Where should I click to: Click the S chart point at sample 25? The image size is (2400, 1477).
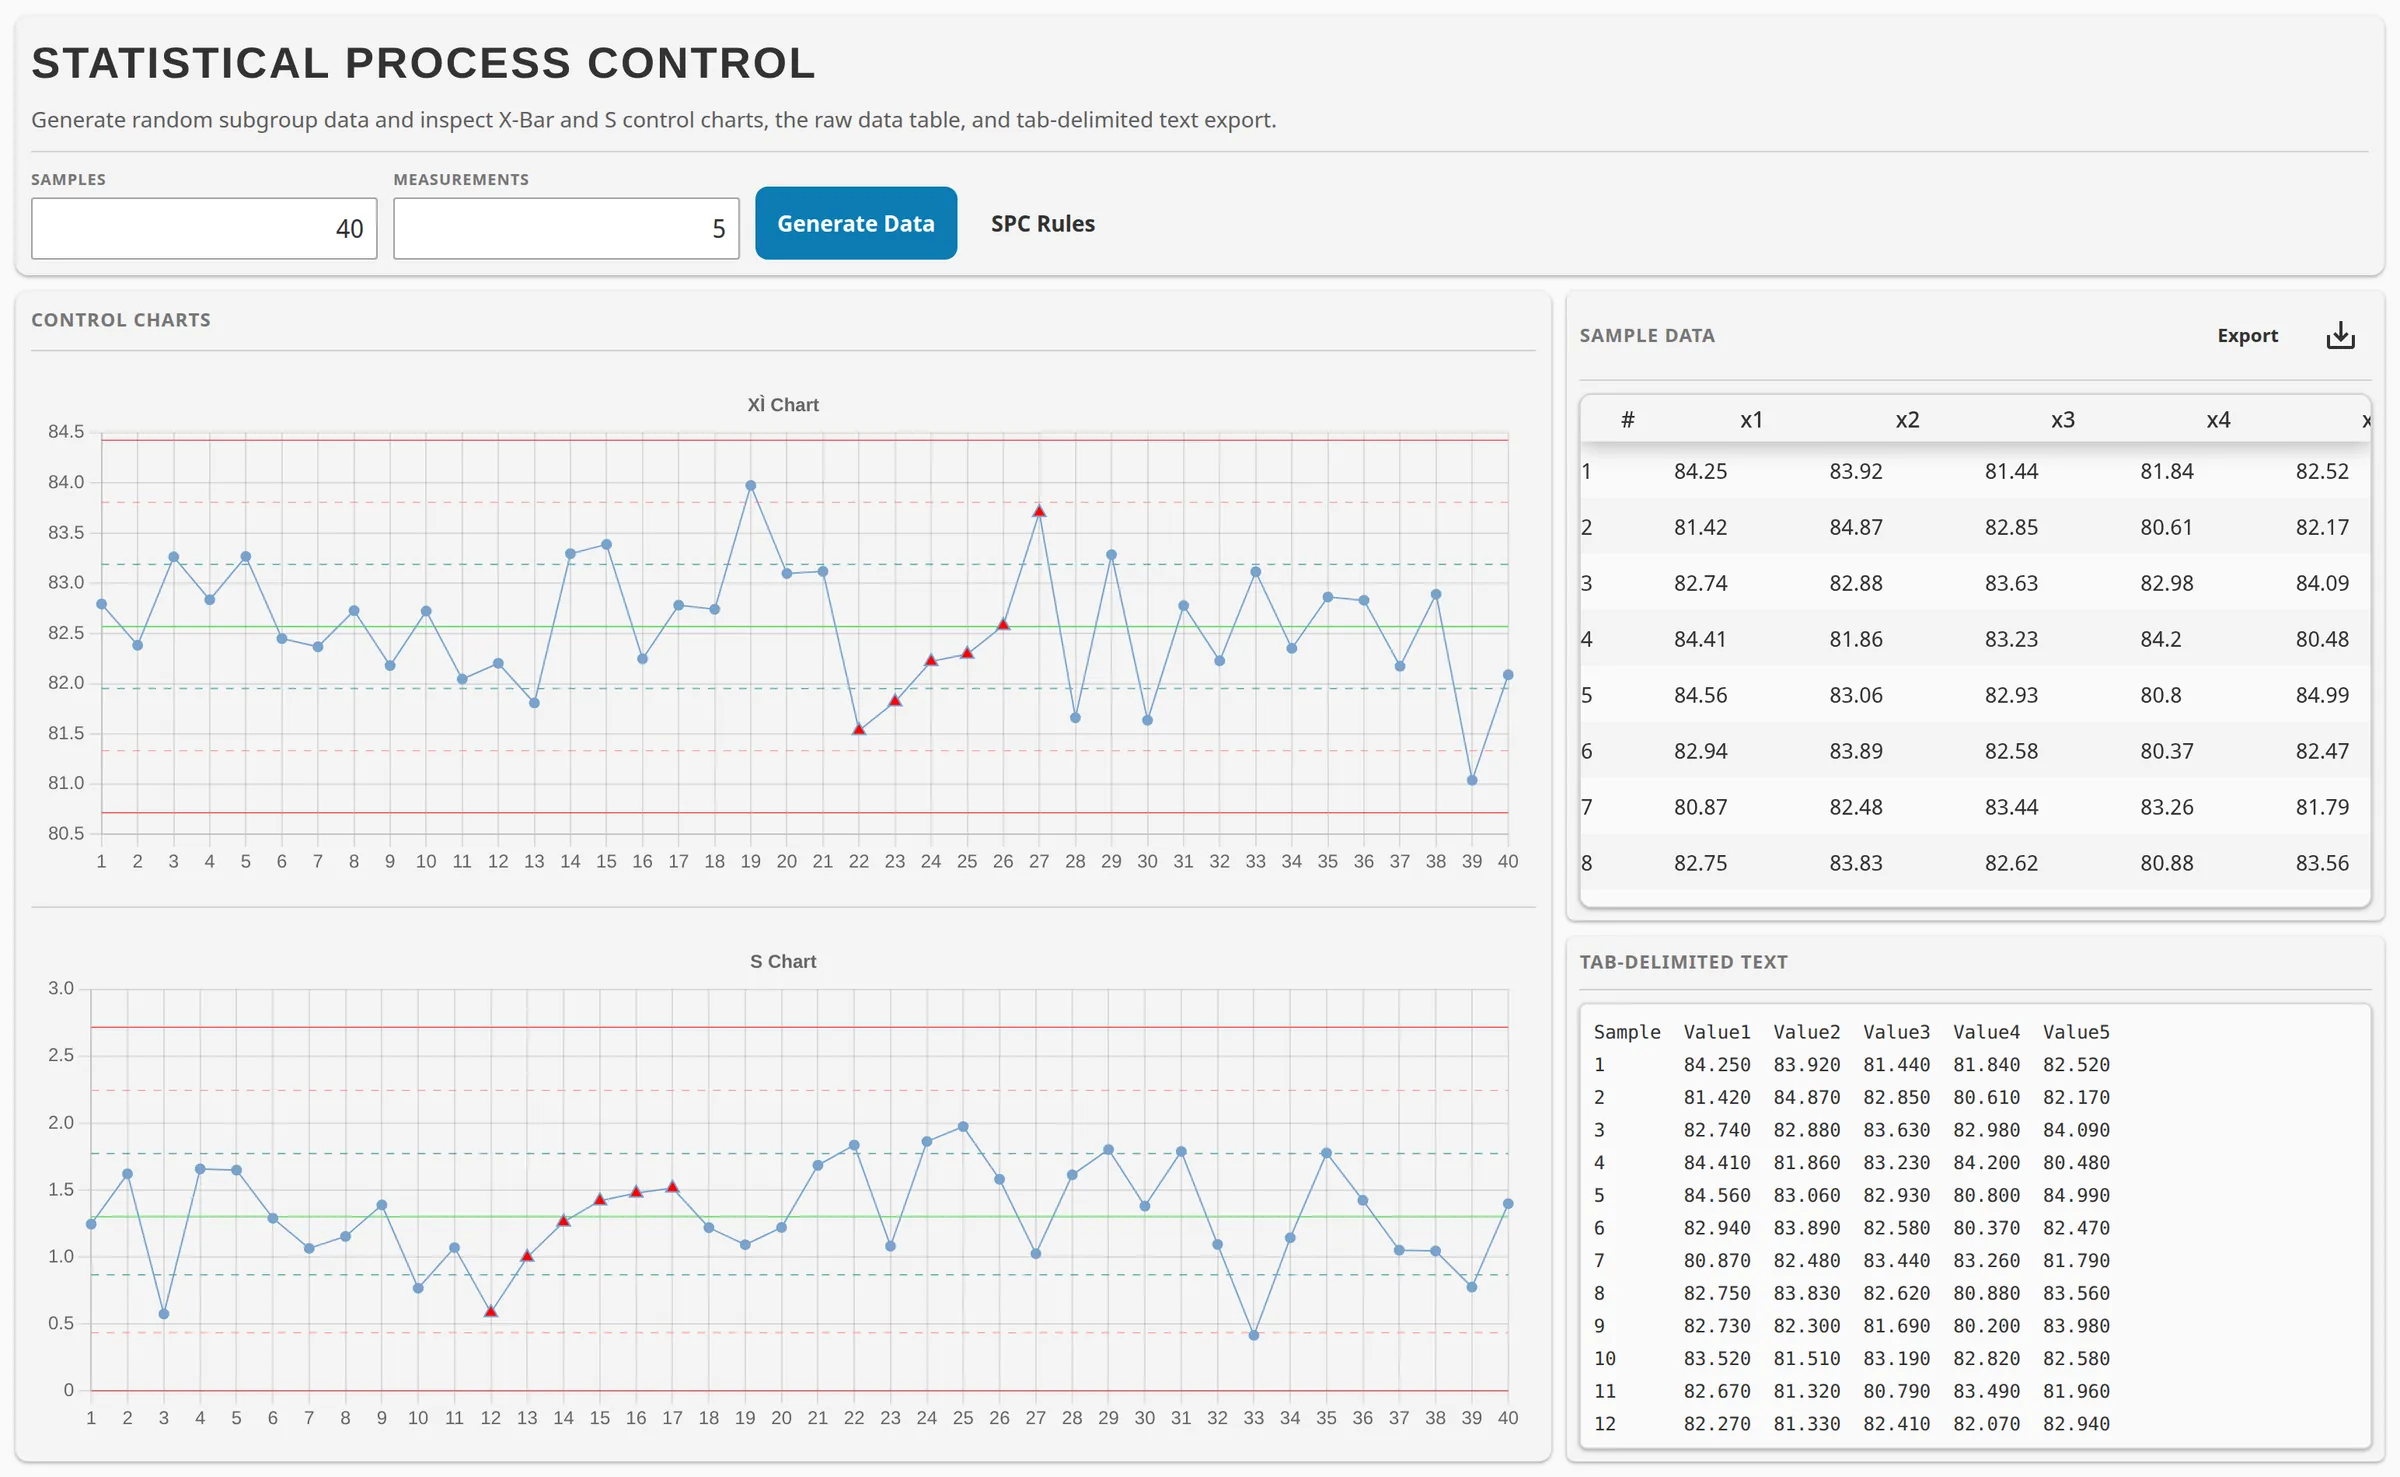[963, 1127]
